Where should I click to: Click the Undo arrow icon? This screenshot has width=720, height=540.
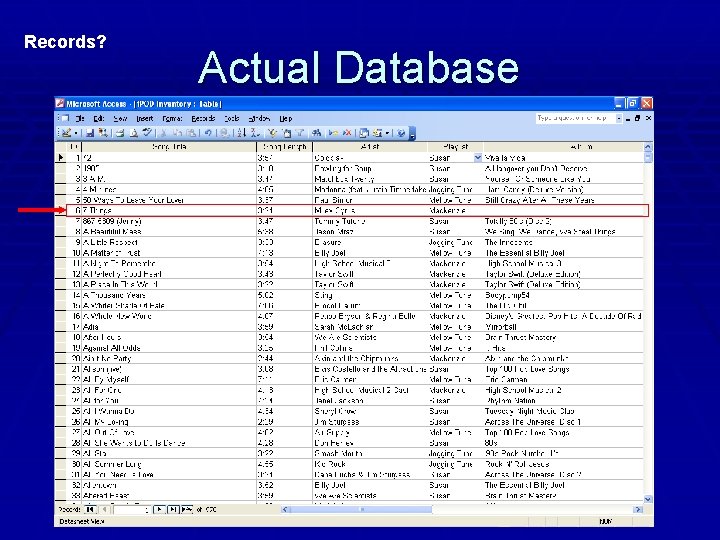[208, 133]
